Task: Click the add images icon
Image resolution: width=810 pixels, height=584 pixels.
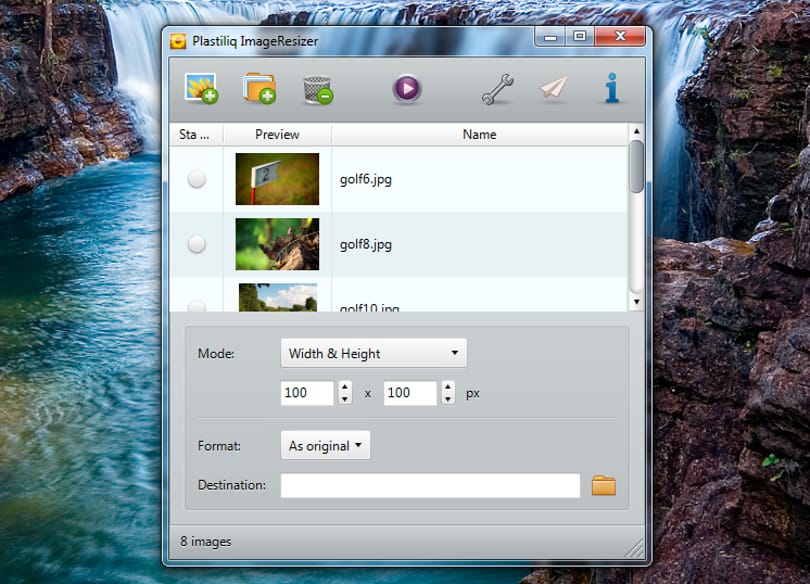Action: click(x=201, y=89)
